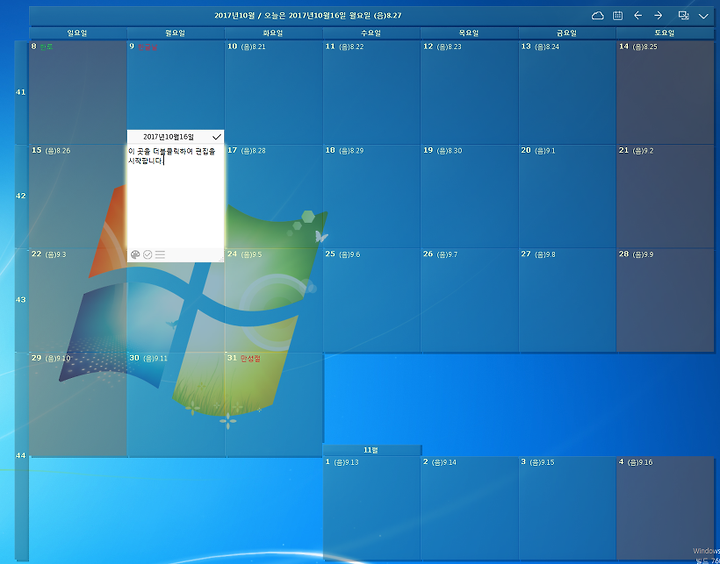The width and height of the screenshot is (720, 564).
Task: Open the color palette in note editor
Action: click(135, 255)
